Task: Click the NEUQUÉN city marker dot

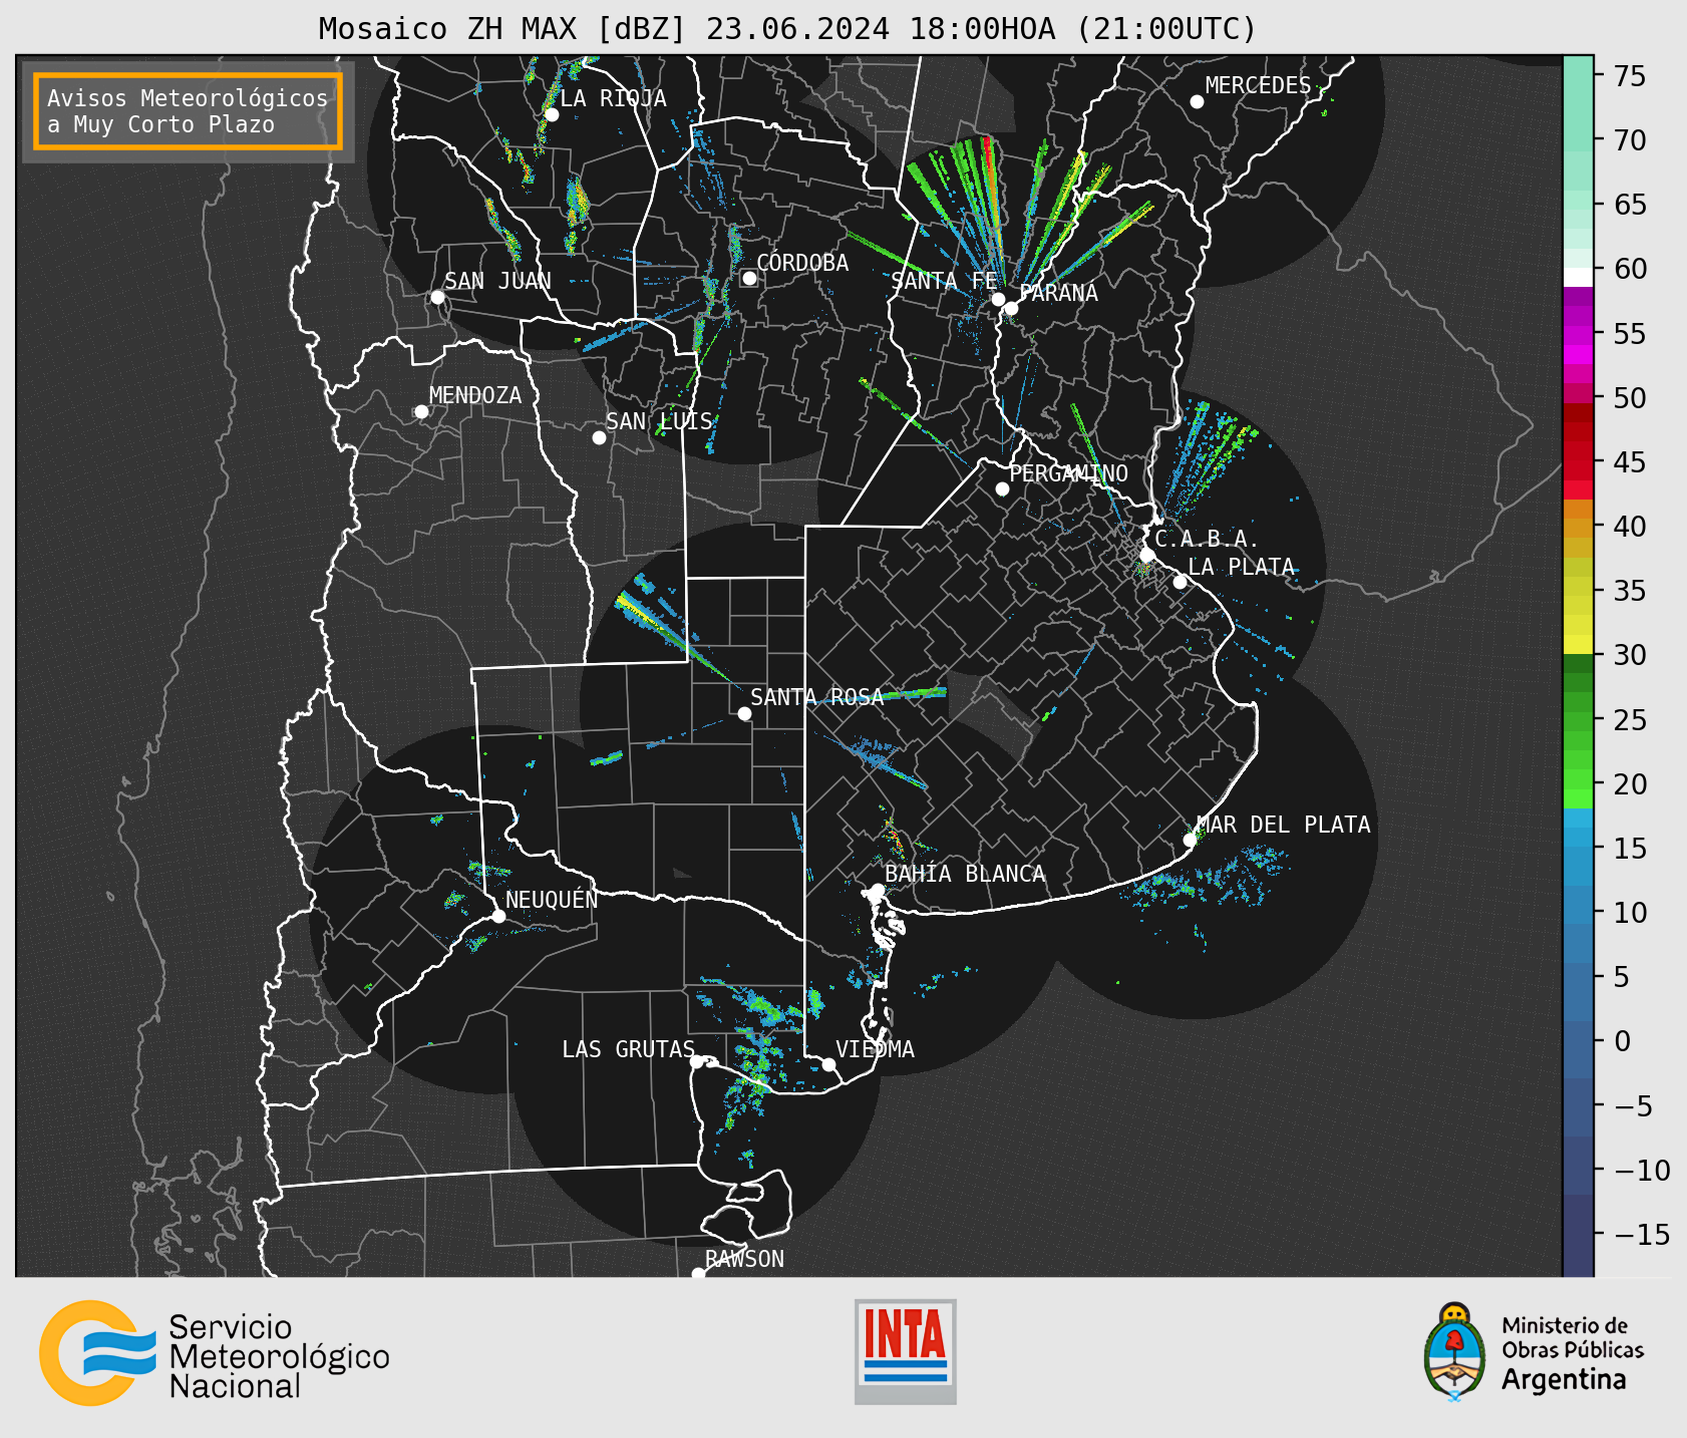Action: pyautogui.click(x=499, y=916)
